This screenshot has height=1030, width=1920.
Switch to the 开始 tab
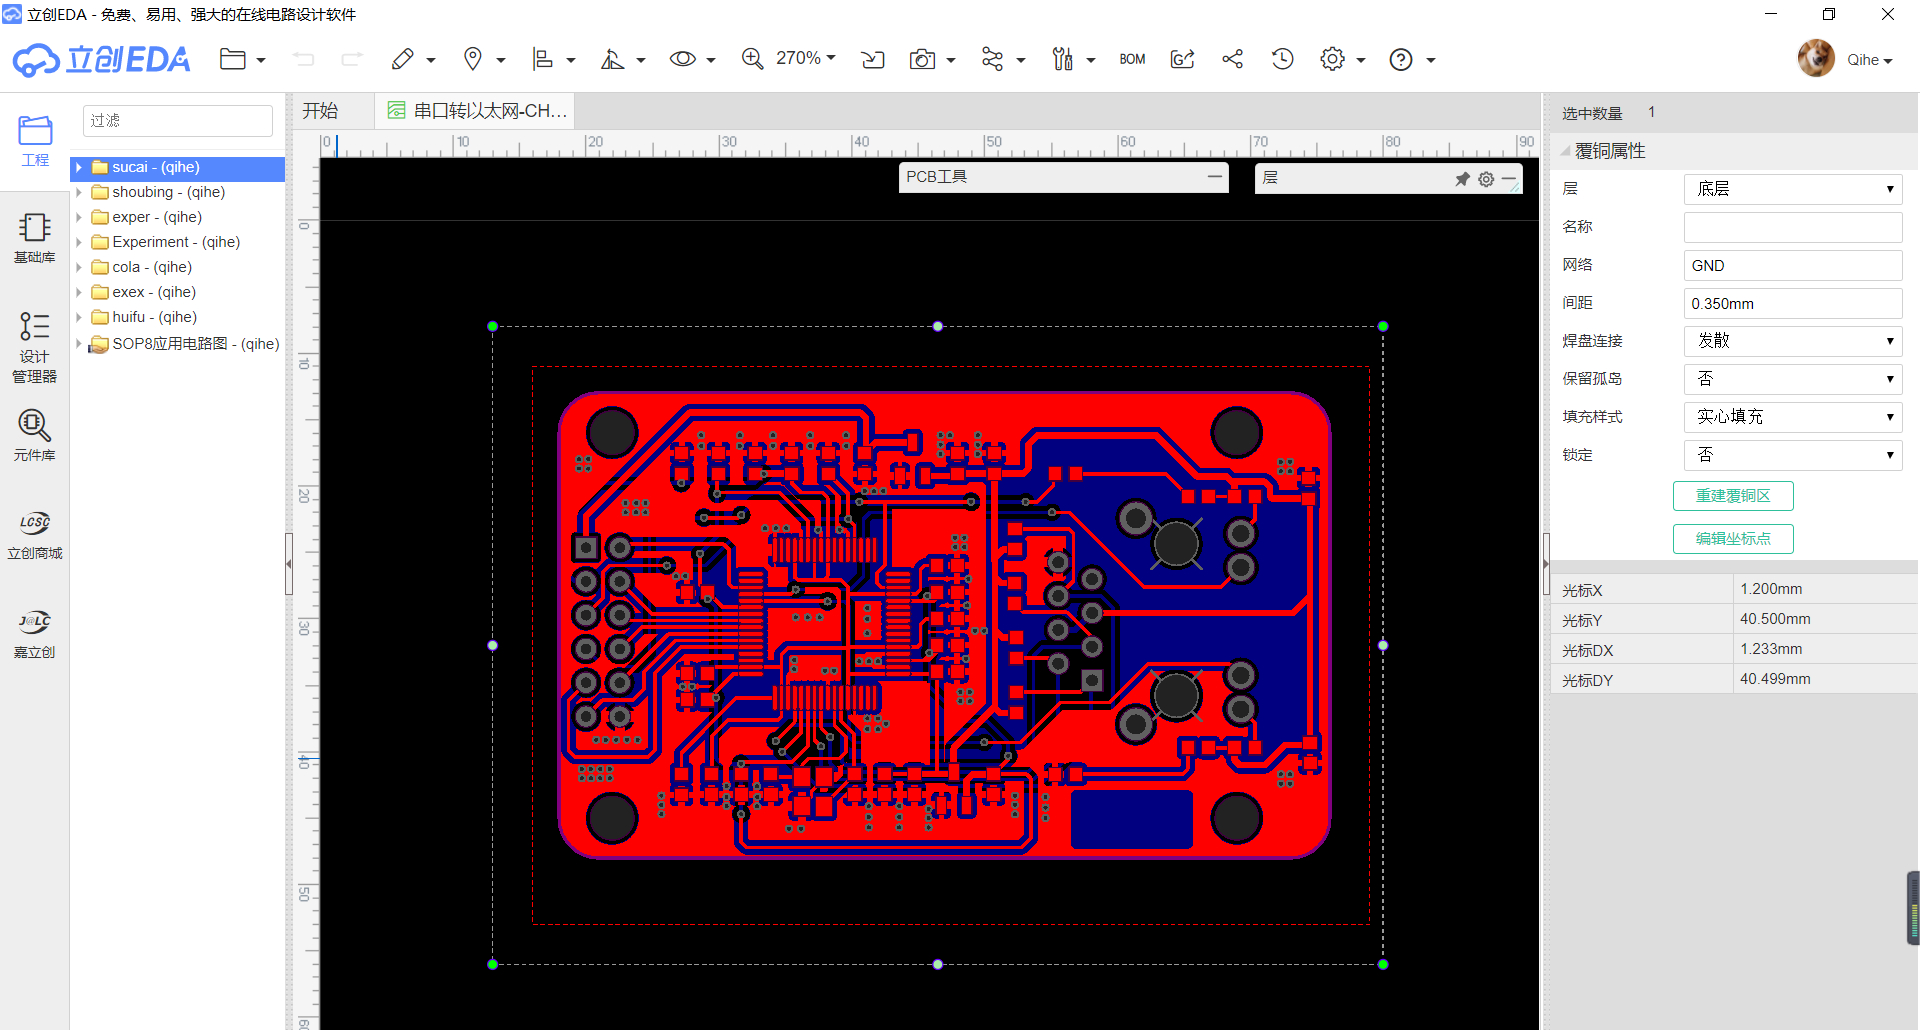[321, 111]
